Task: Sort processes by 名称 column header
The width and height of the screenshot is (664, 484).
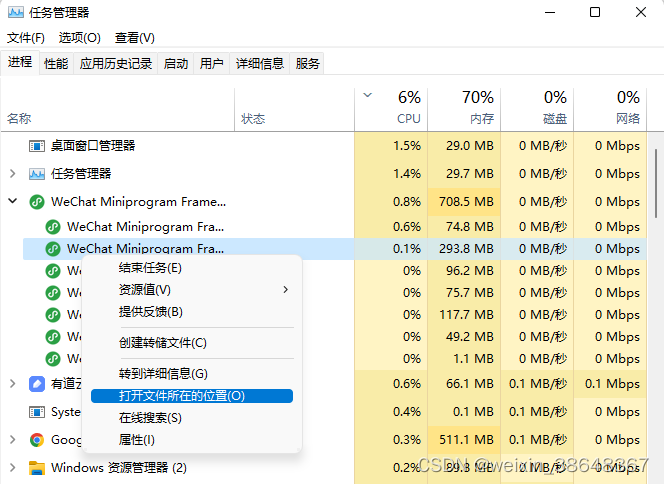Action: point(118,110)
